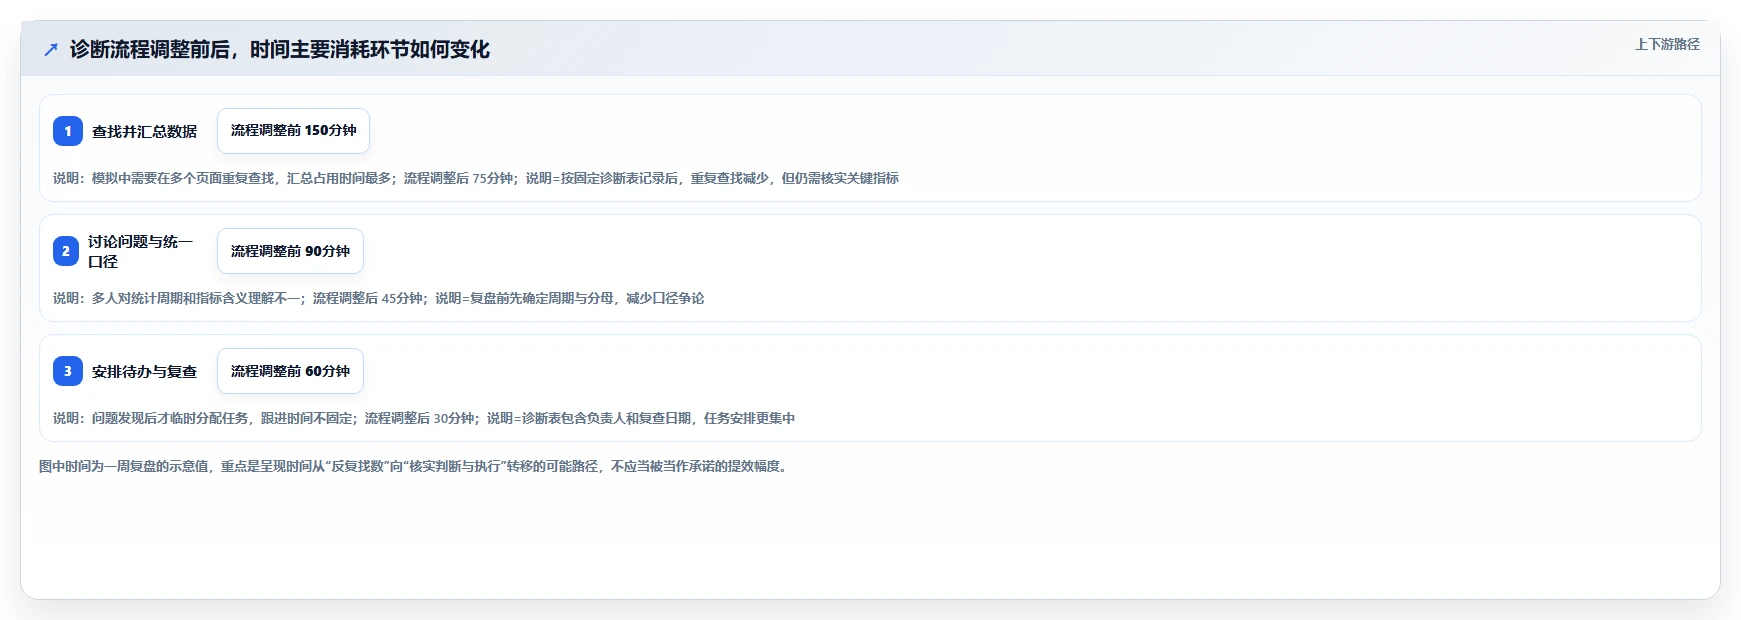Click the number 1 step badge
Screen dimensions: 1741x620
coord(68,131)
